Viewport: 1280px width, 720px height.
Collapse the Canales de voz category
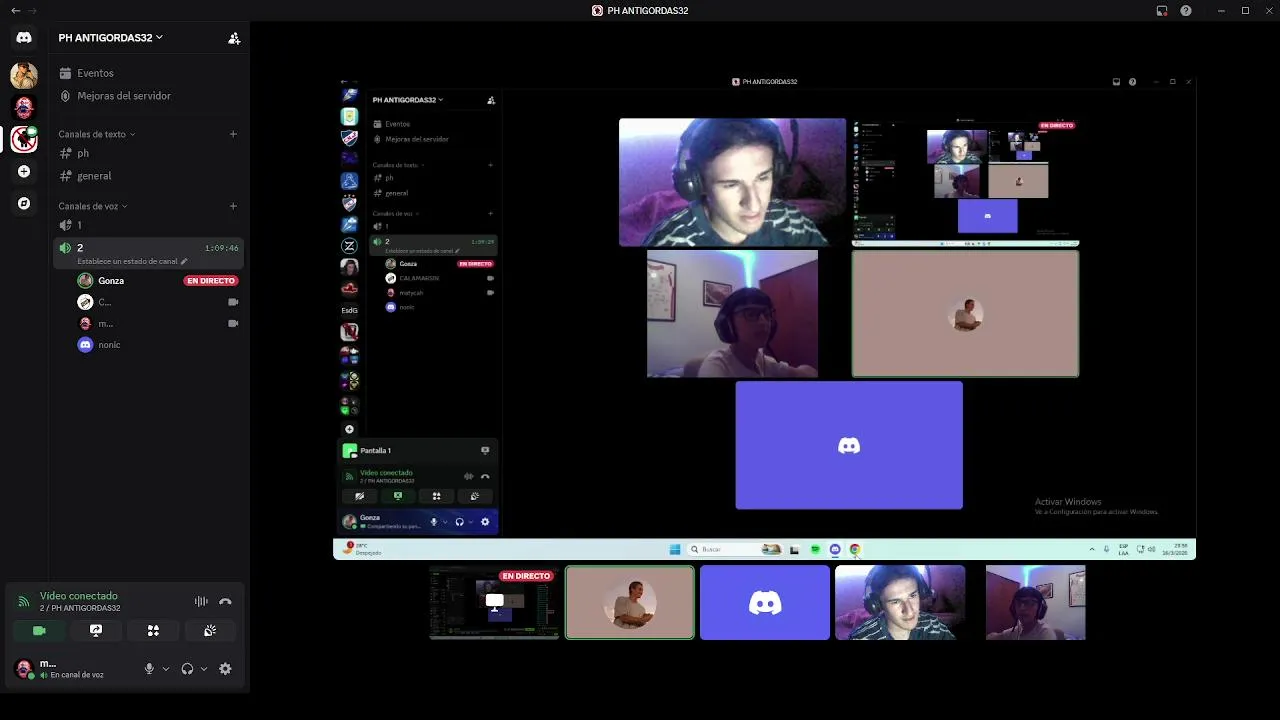click(93, 206)
